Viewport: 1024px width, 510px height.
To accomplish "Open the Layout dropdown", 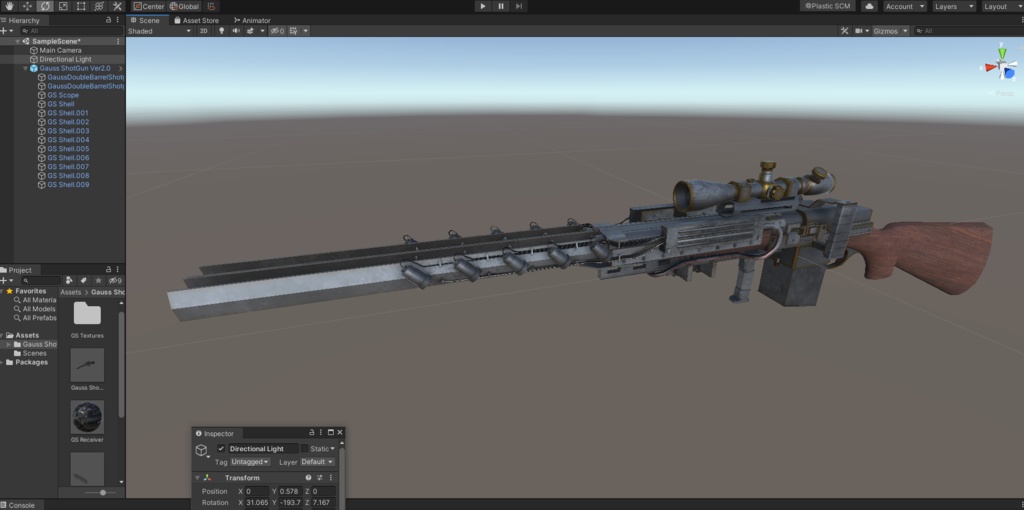I will pos(1001,6).
